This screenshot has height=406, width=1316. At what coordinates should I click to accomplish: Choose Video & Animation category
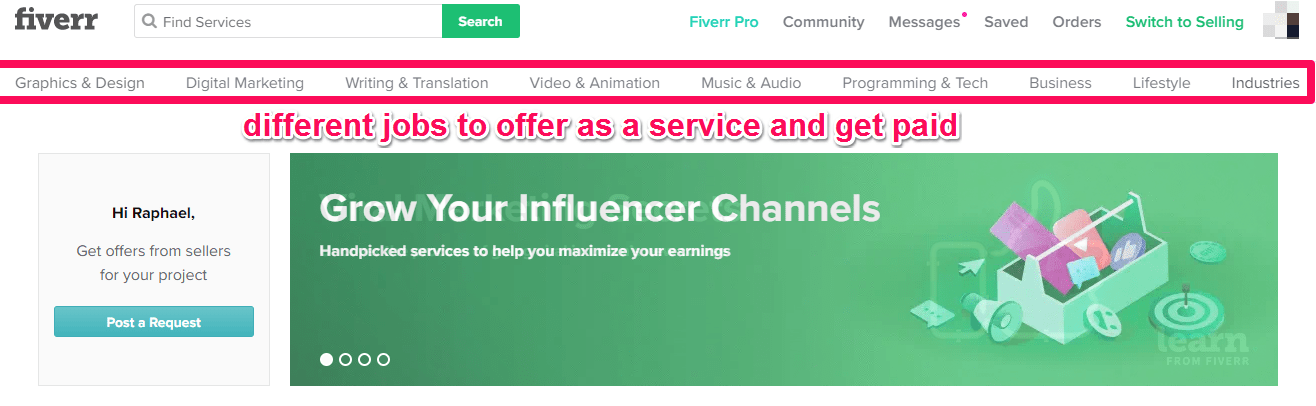pos(595,83)
